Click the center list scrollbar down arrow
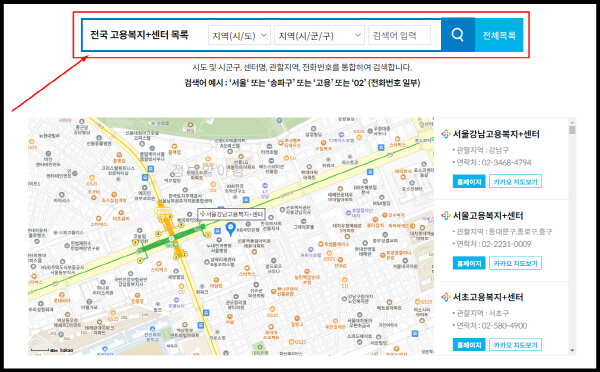 pyautogui.click(x=572, y=350)
